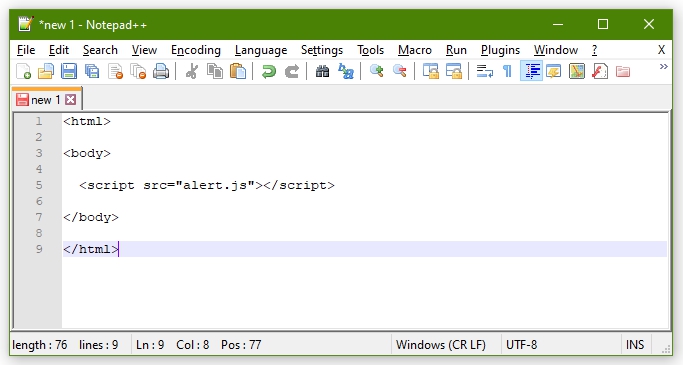This screenshot has height=365, width=683.
Task: Click line number 1 in margin
Action: [39, 121]
